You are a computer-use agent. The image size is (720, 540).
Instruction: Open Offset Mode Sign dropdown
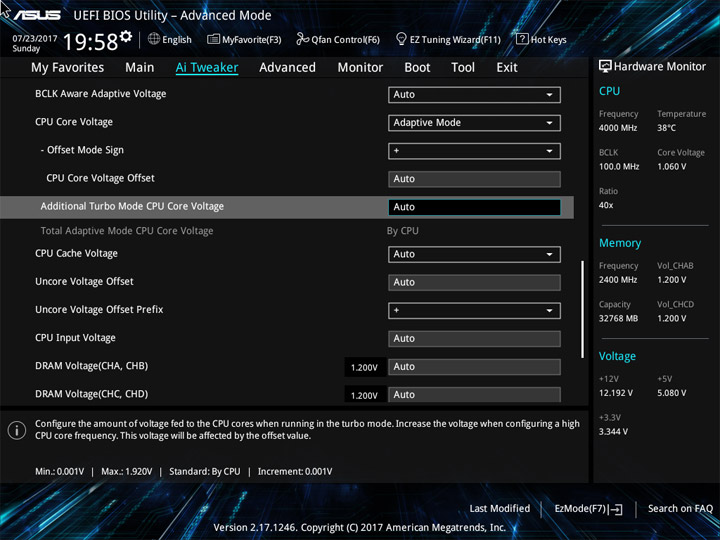(x=474, y=151)
